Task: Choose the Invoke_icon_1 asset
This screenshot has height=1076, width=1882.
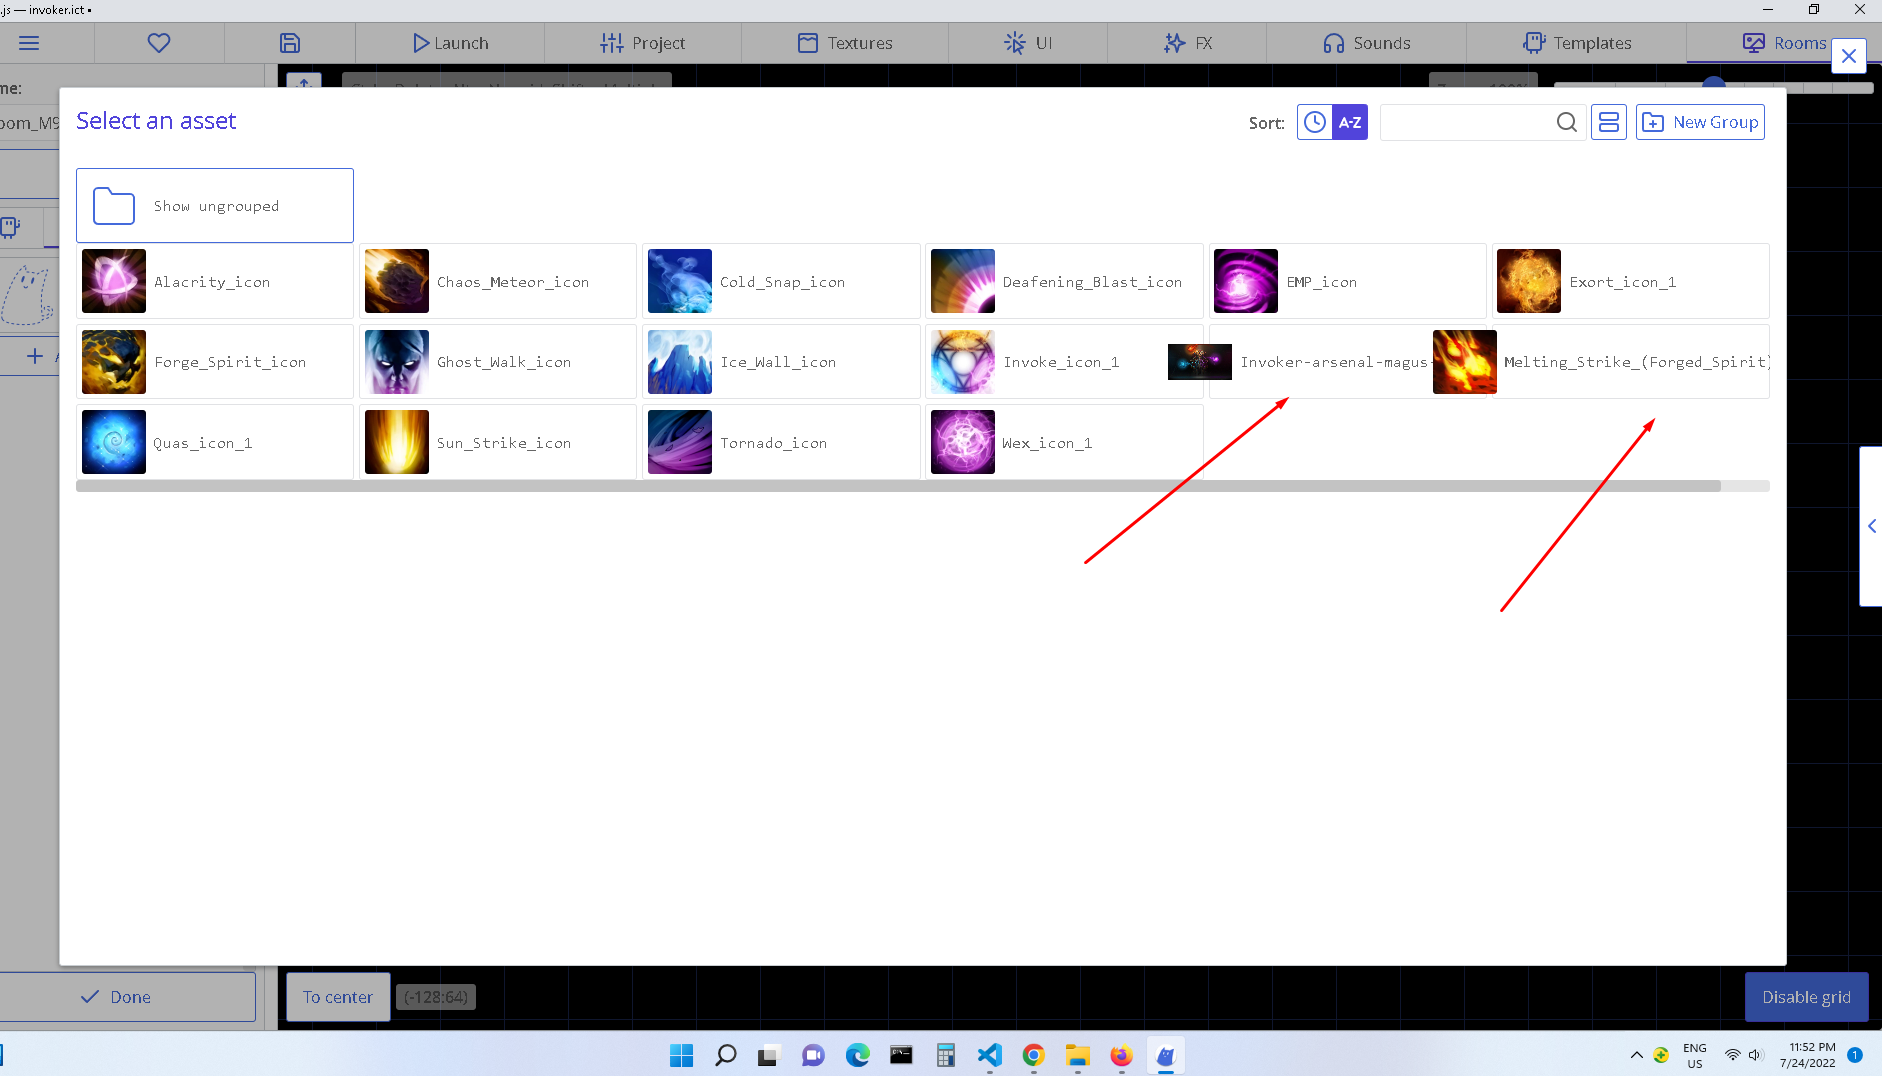Action: click(x=1064, y=361)
